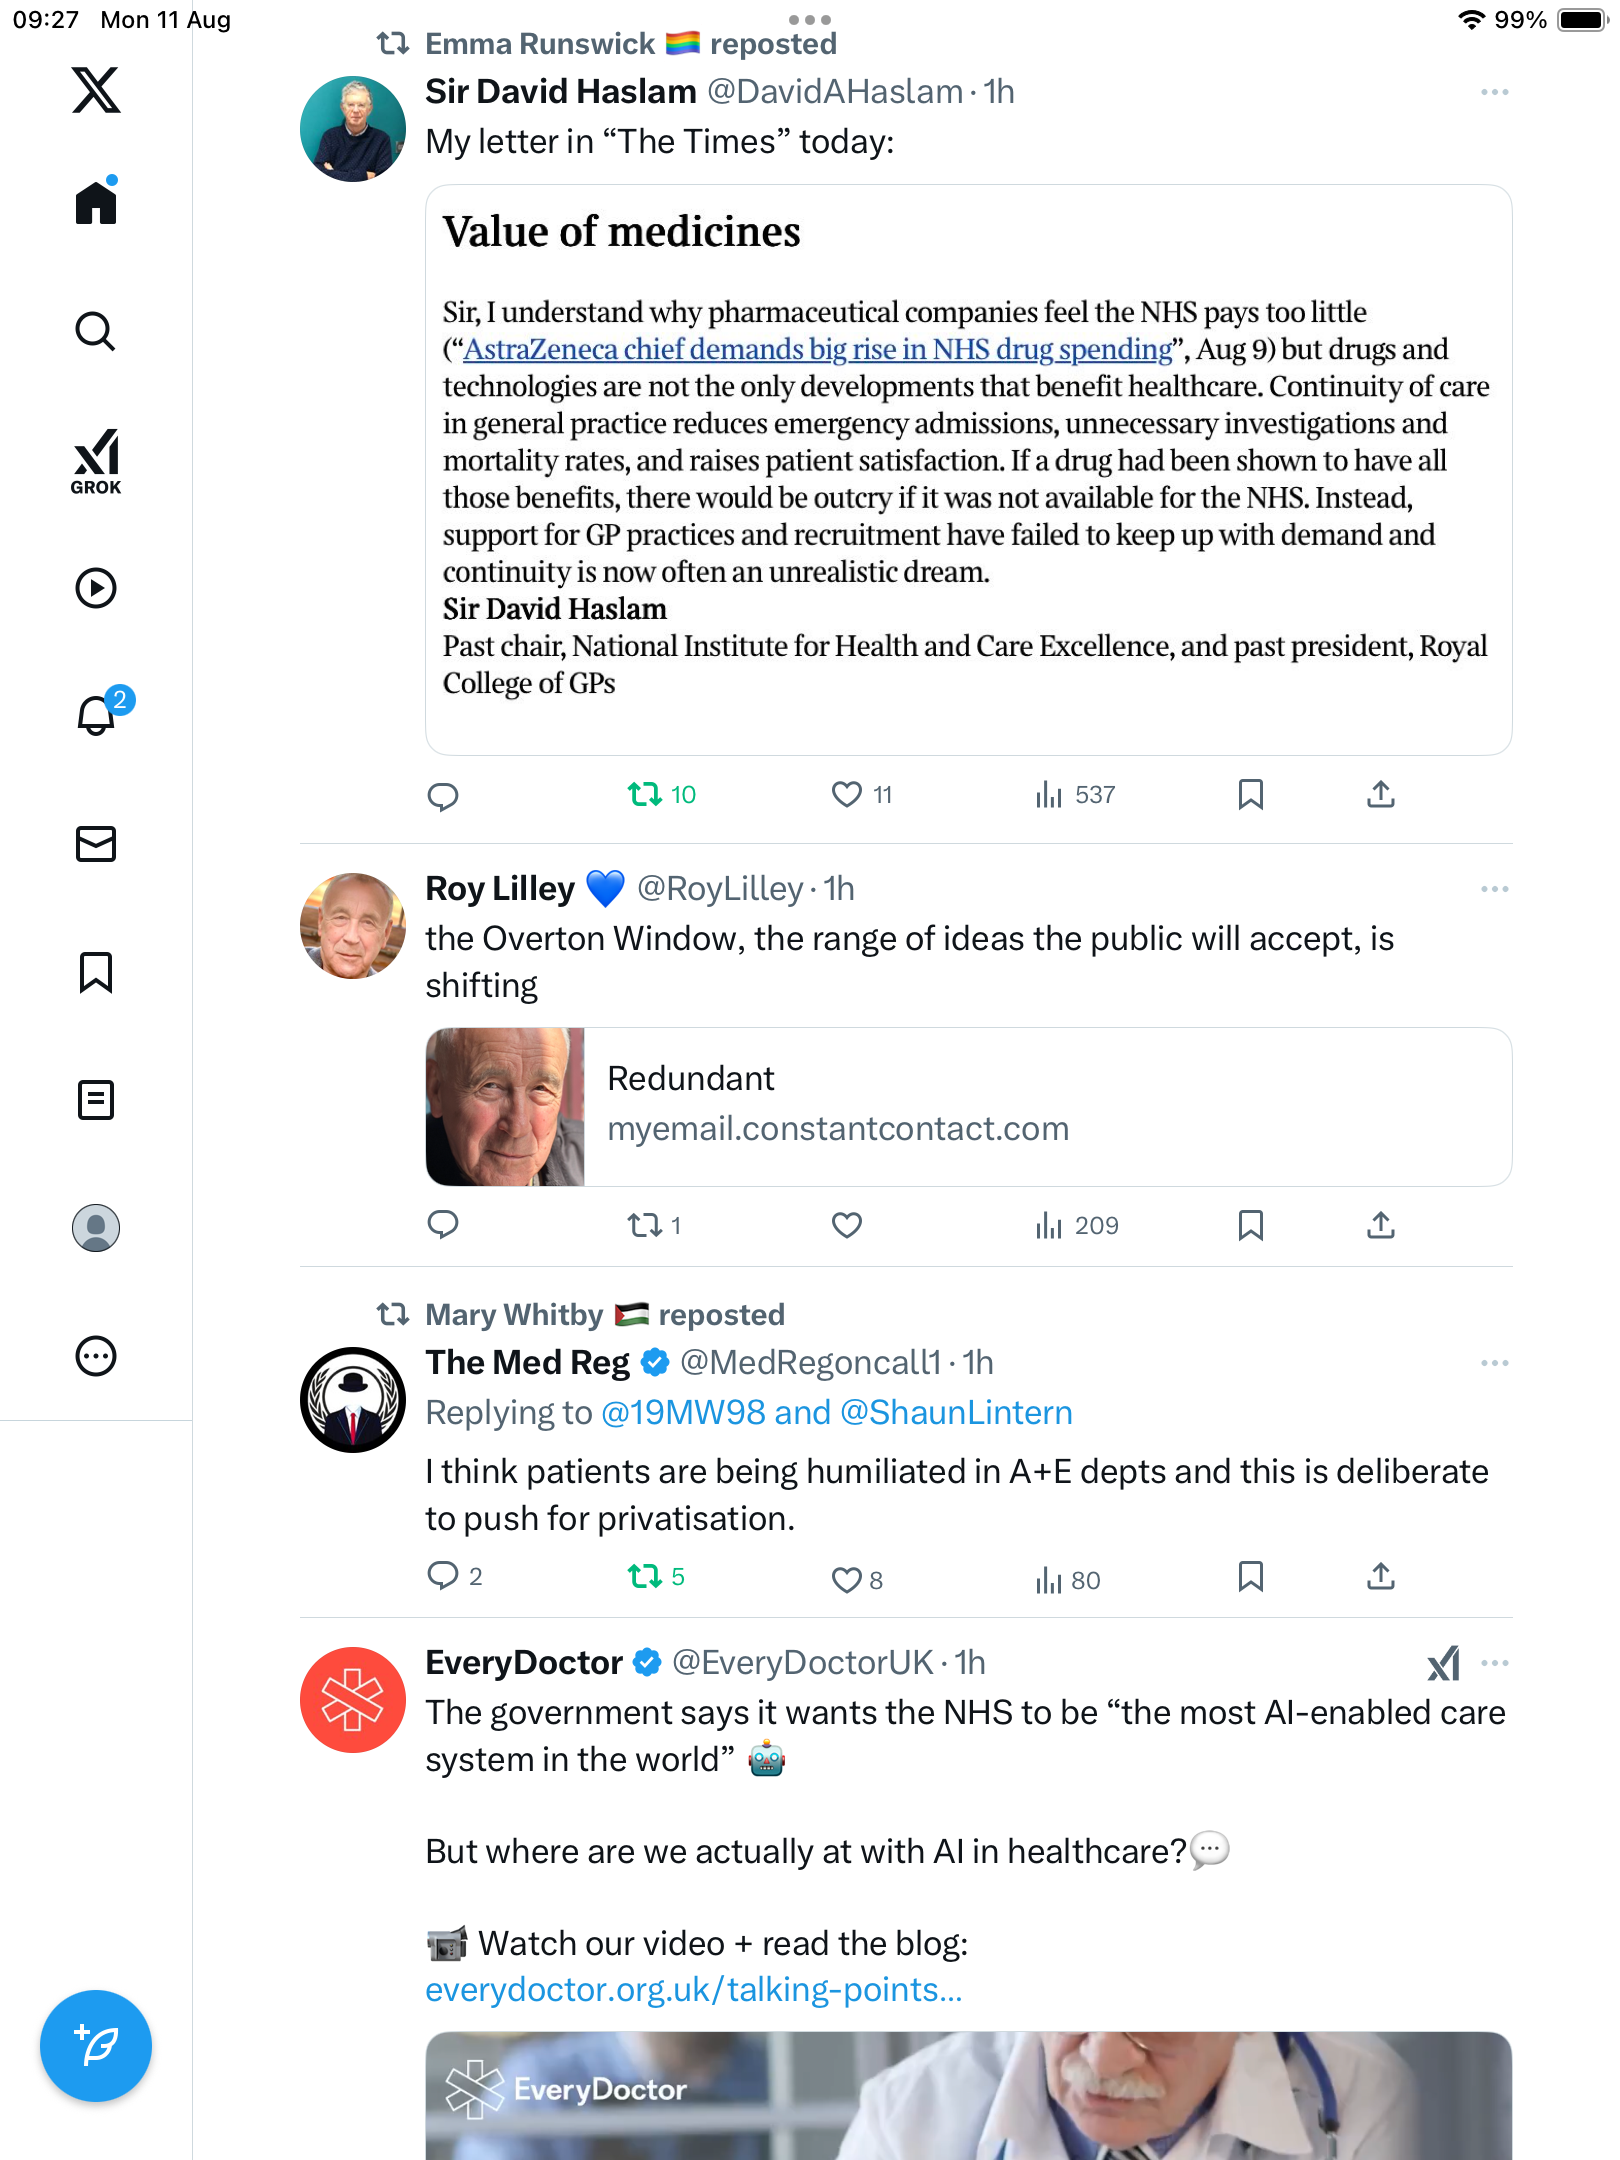Viewport: 1620px width, 2160px height.
Task: Open the Value of medicines letter image
Action: pos(968,470)
